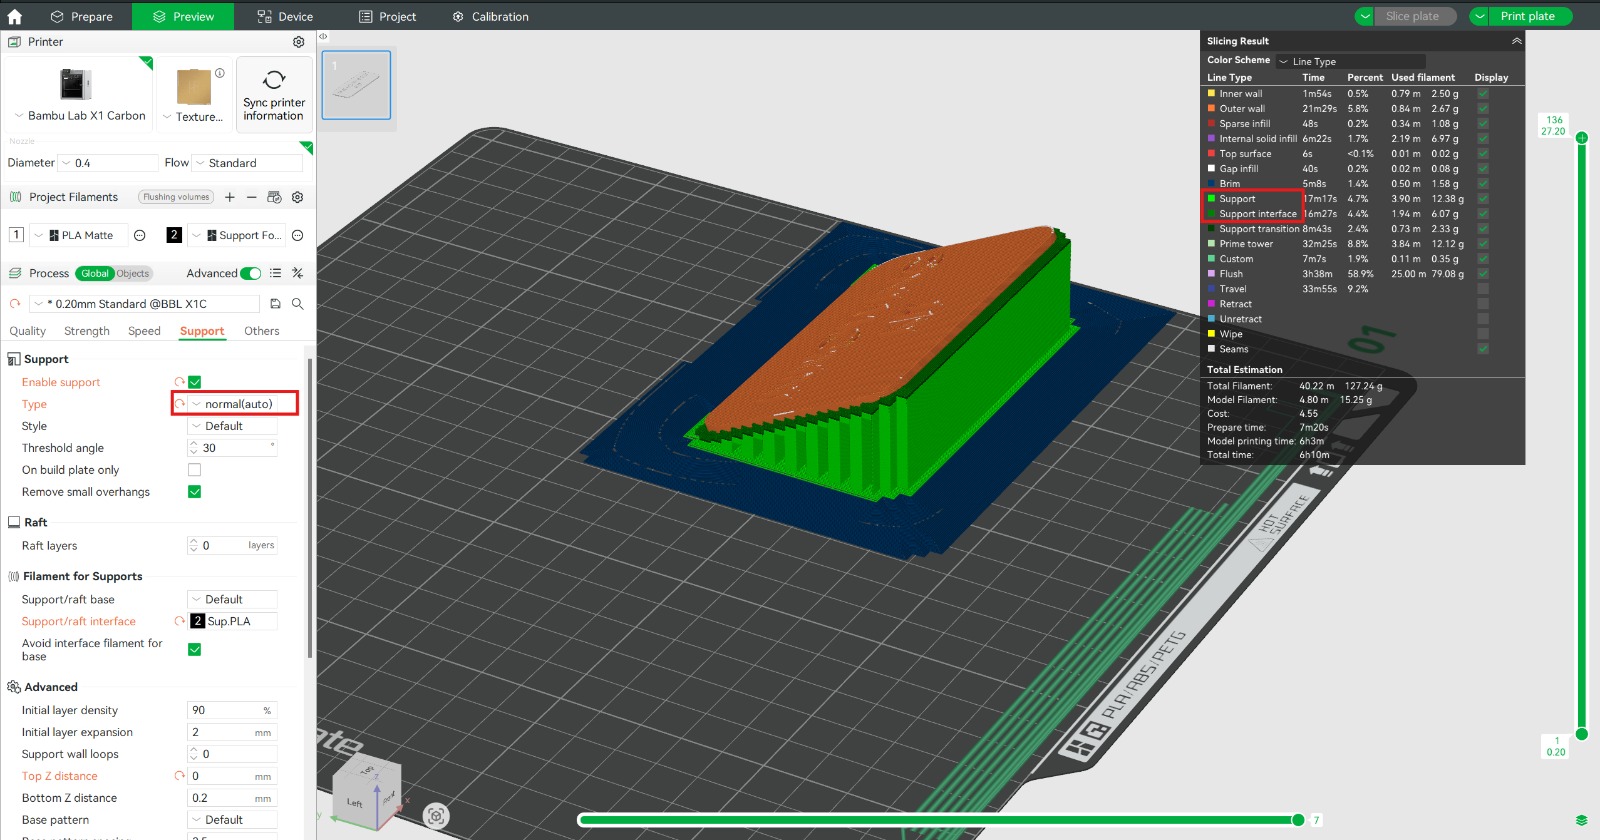Search process settings with magnifier icon

[x=297, y=304]
